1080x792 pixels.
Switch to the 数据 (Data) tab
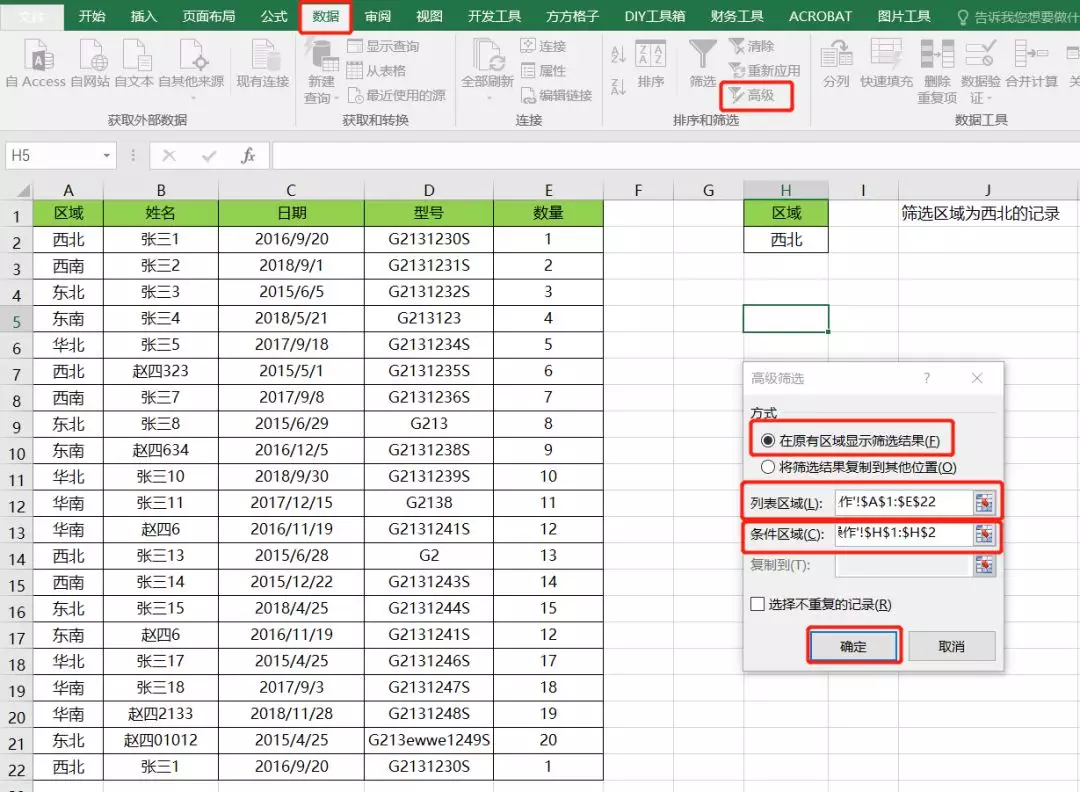pos(325,16)
